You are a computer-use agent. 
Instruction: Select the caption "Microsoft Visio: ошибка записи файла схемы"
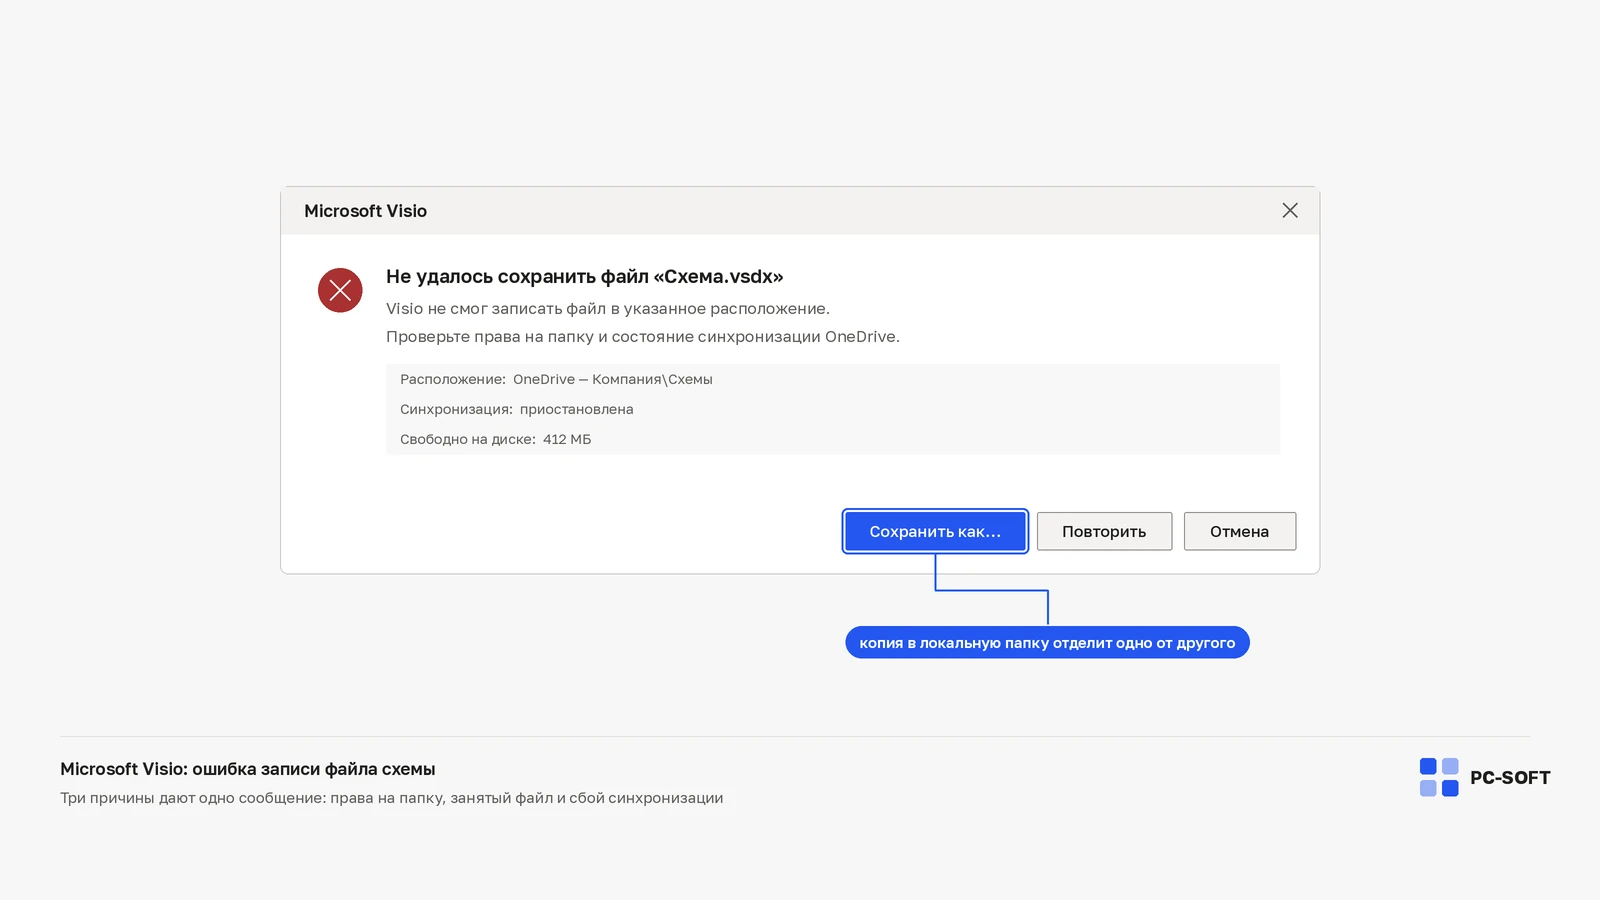[248, 769]
